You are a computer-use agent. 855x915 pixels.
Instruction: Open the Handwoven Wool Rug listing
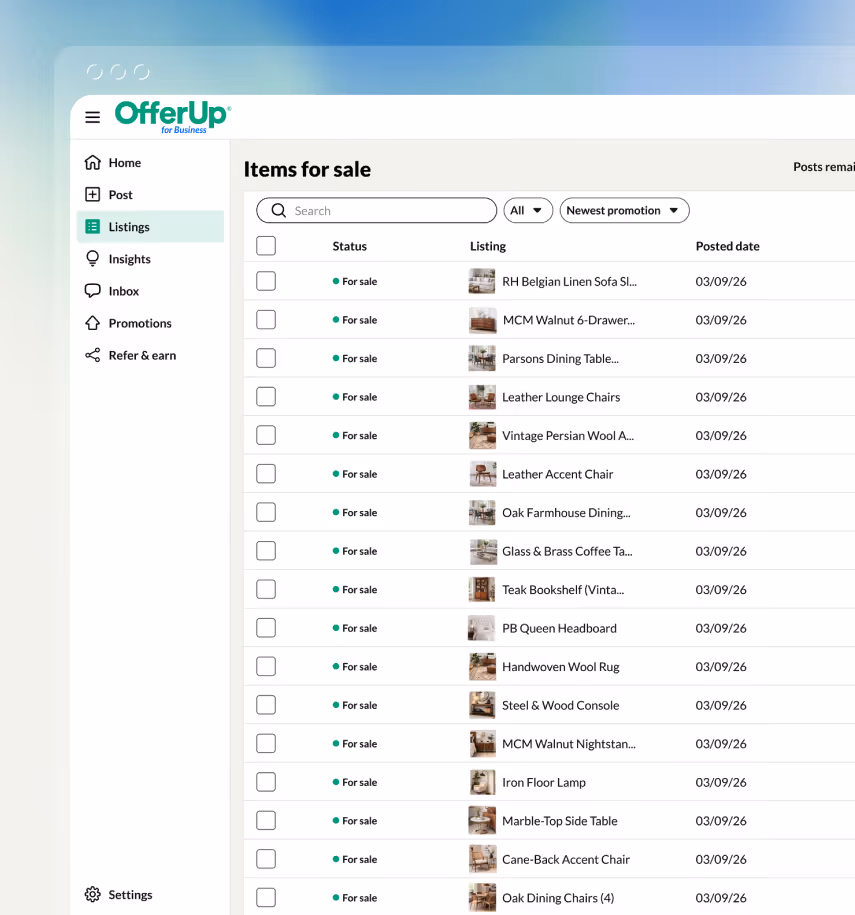[561, 666]
